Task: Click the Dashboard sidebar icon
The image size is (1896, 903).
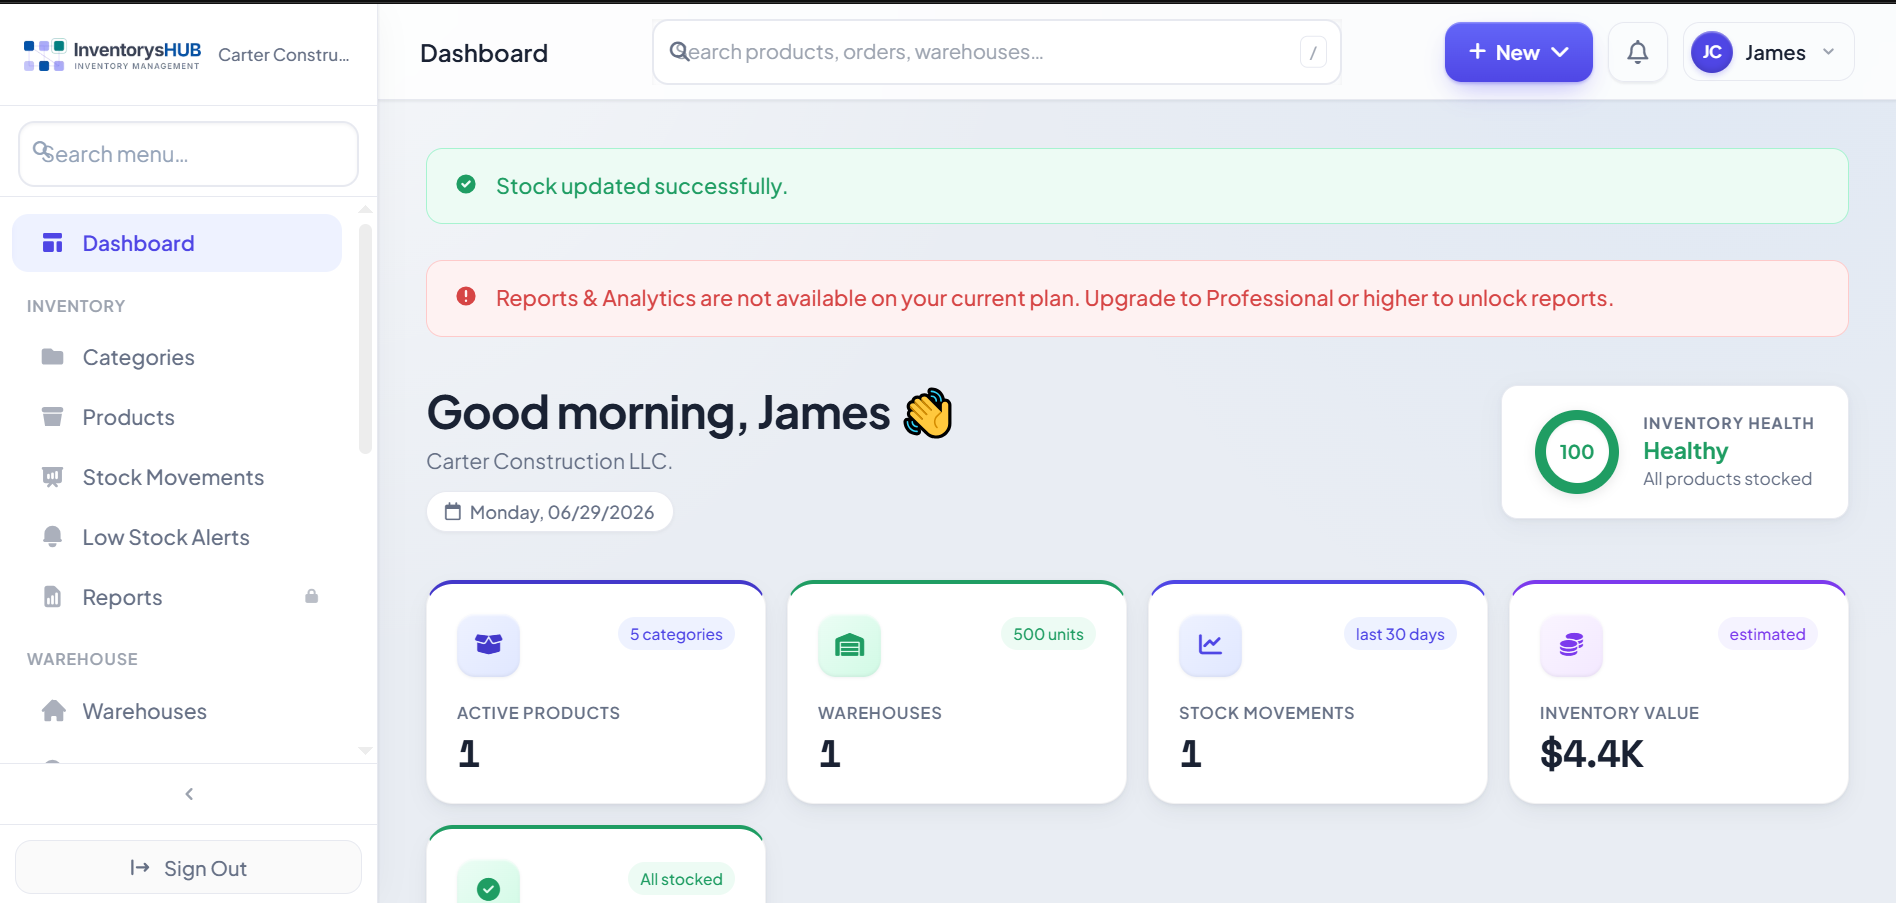Action: [53, 243]
